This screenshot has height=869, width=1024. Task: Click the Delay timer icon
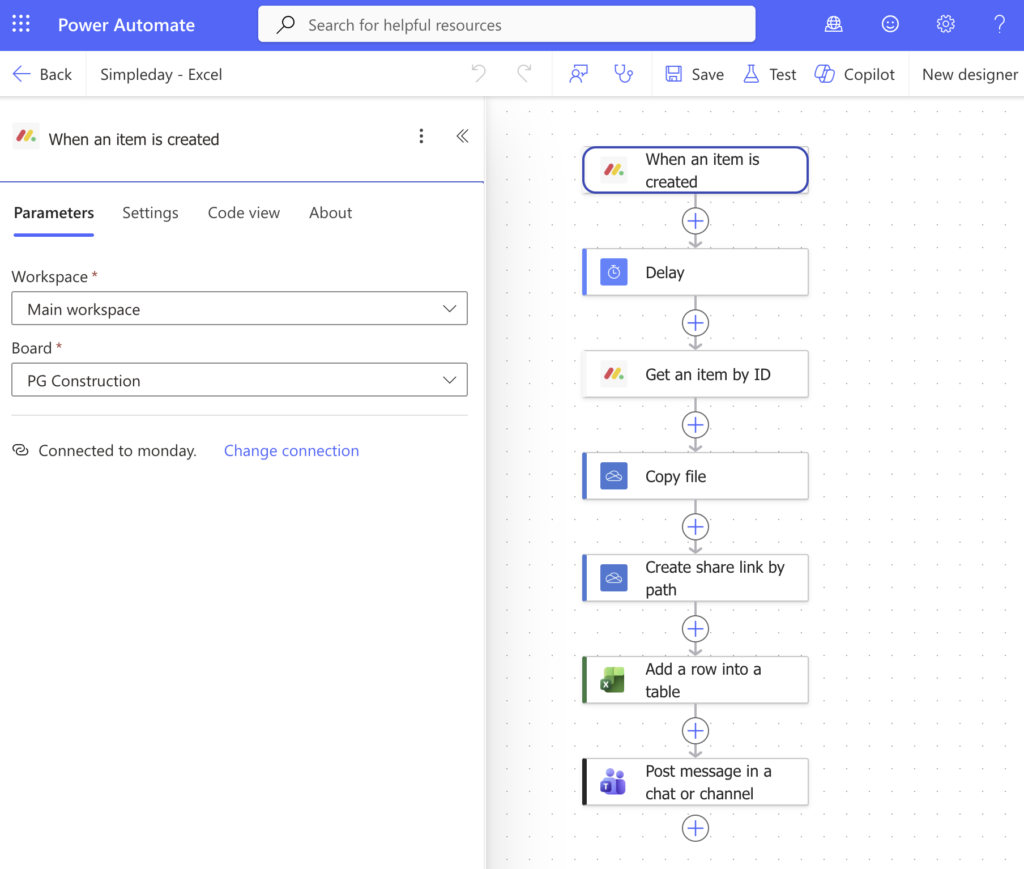click(614, 272)
